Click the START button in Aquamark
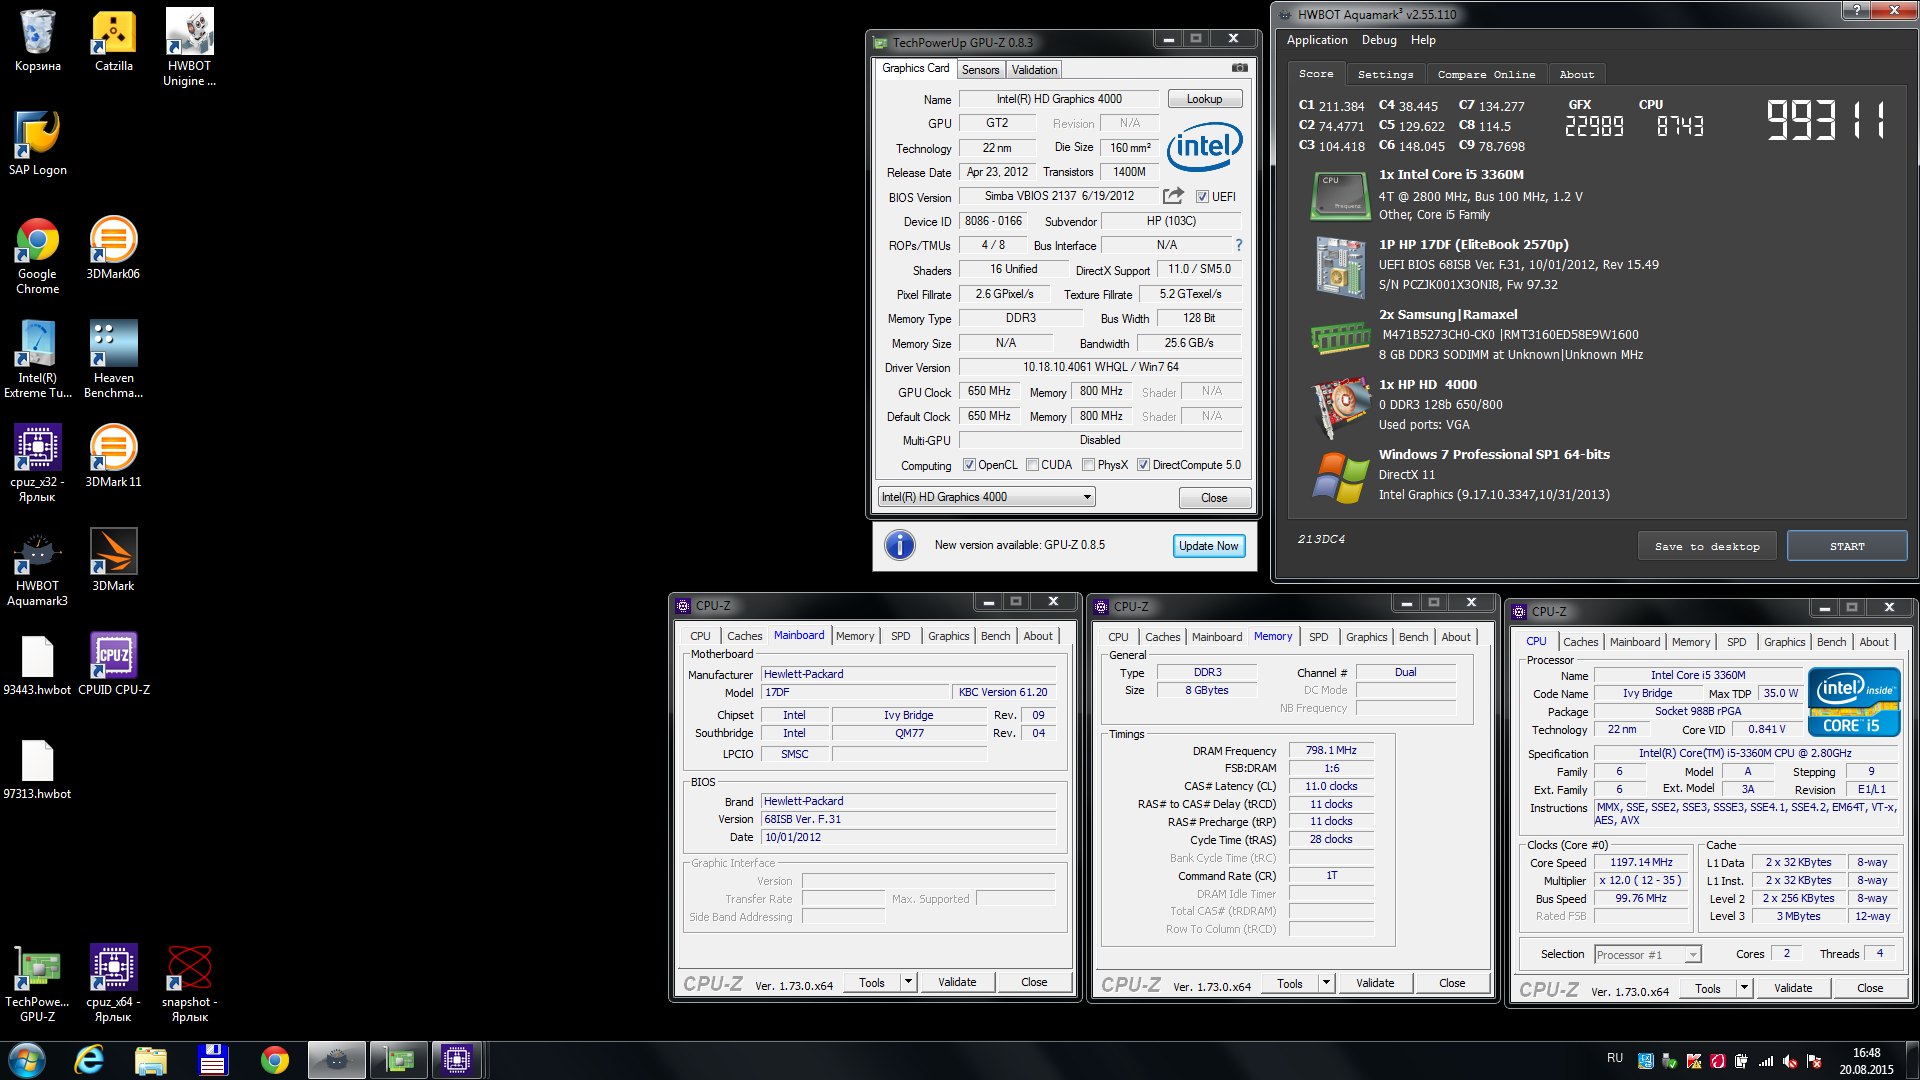The height and width of the screenshot is (1080, 1920). tap(1846, 546)
